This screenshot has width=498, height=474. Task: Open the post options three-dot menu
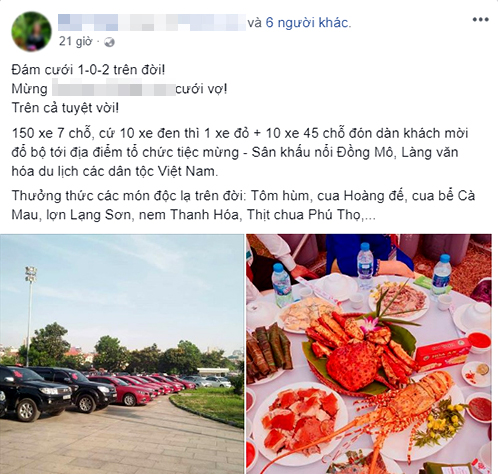(x=480, y=20)
